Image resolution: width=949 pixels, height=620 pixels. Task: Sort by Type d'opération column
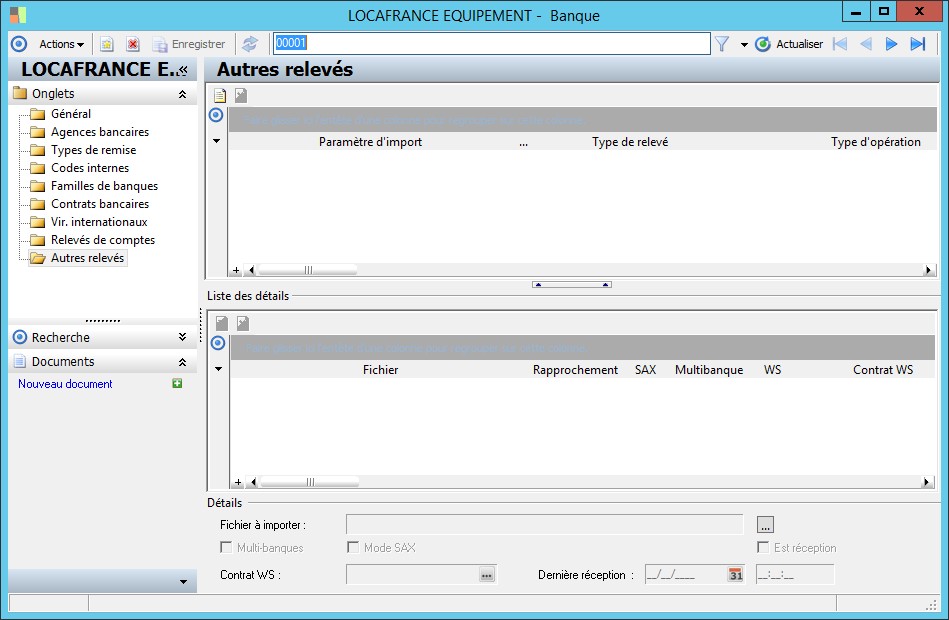click(x=875, y=142)
